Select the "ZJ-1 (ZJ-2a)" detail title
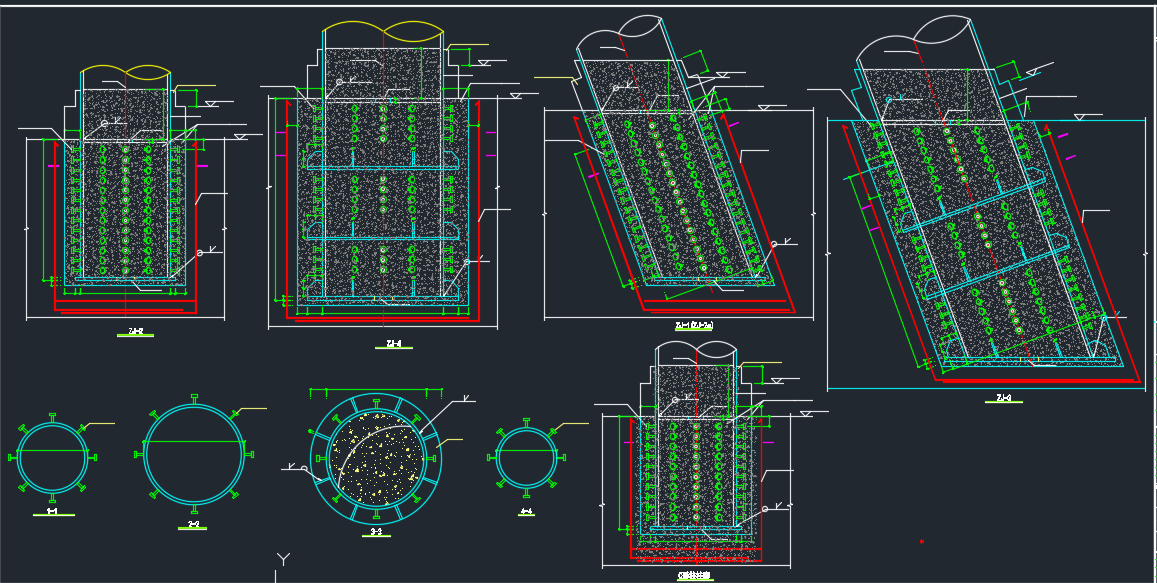 click(694, 325)
